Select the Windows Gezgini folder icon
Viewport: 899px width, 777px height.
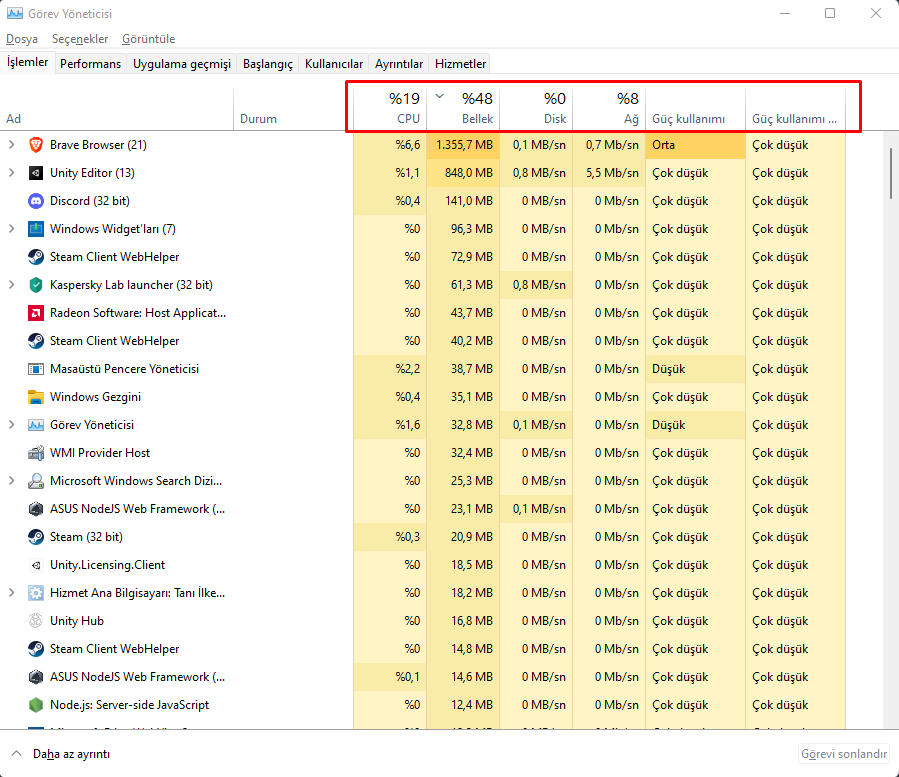point(36,397)
